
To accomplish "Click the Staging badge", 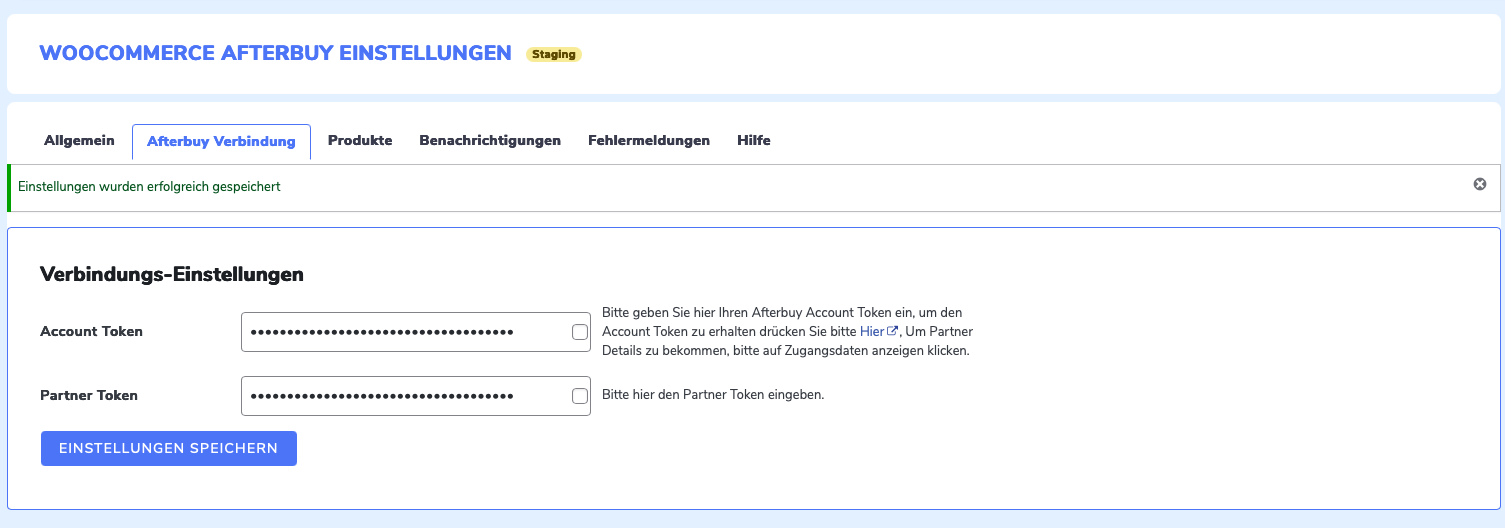I will [554, 54].
